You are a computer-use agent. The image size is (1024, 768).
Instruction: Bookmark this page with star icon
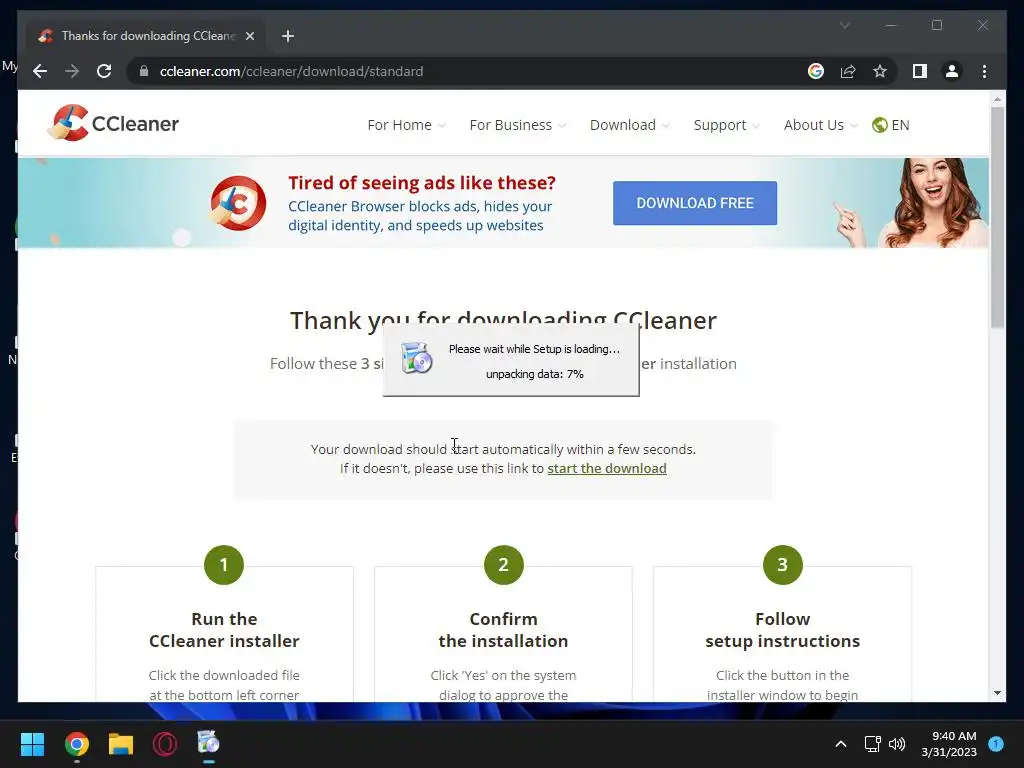(x=880, y=71)
